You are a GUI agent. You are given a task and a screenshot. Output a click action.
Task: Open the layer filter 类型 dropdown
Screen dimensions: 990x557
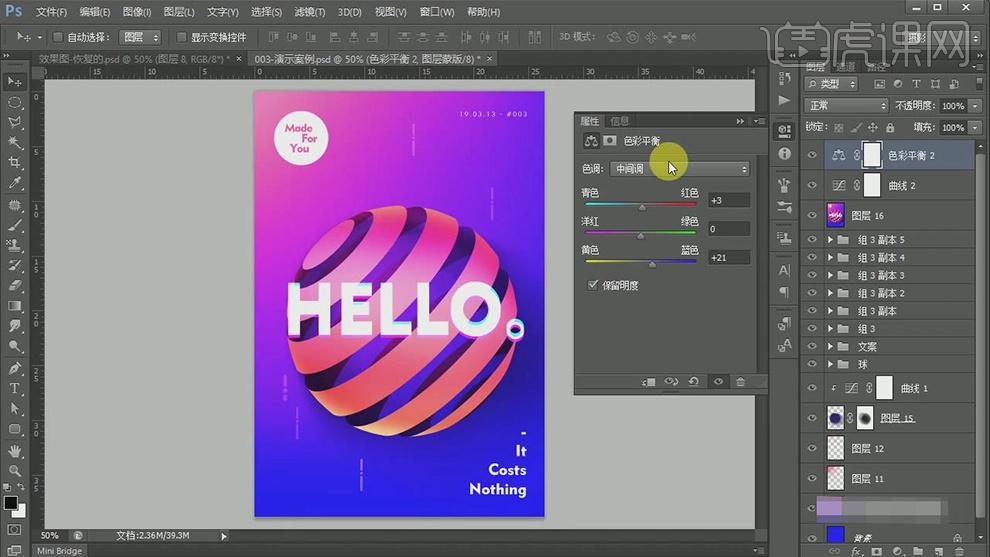point(832,83)
